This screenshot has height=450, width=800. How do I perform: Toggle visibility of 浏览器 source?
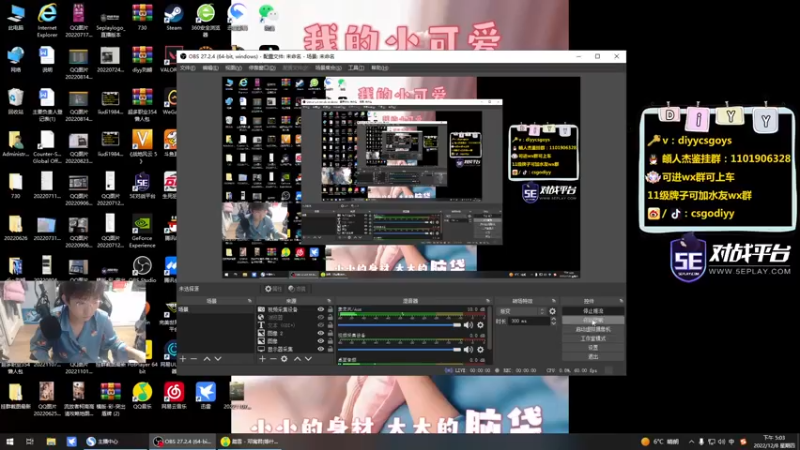pos(320,317)
